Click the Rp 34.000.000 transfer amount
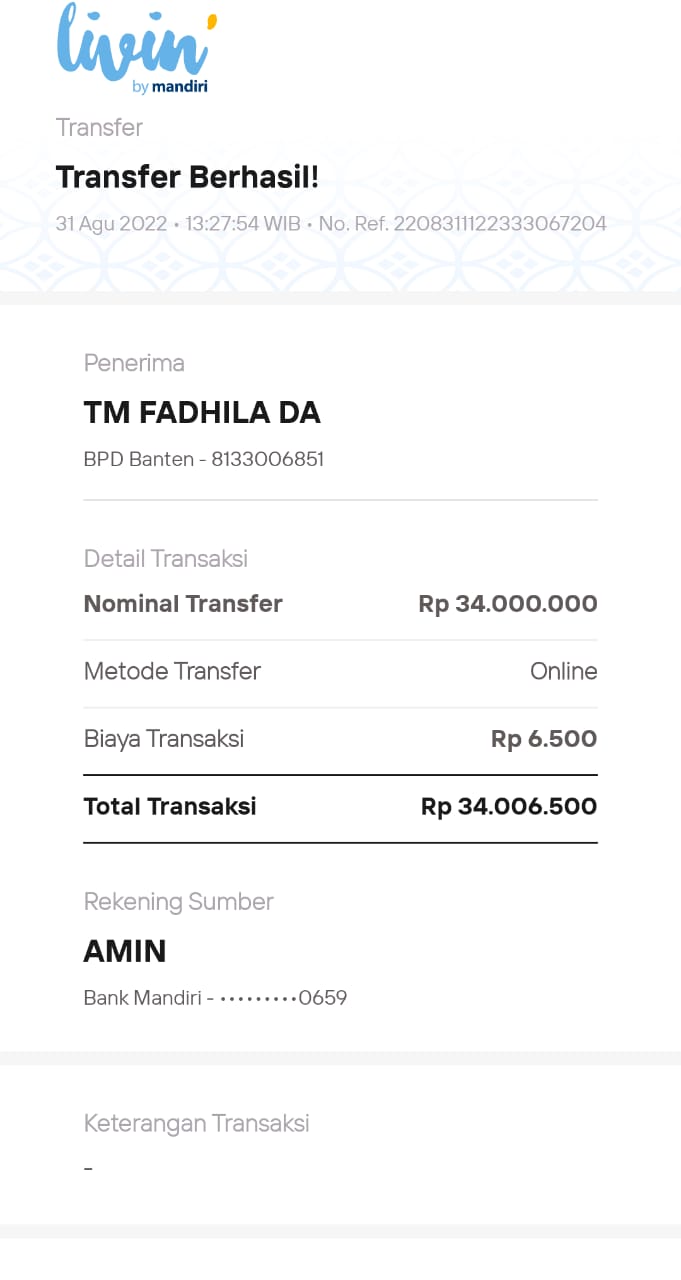 pyautogui.click(x=507, y=604)
